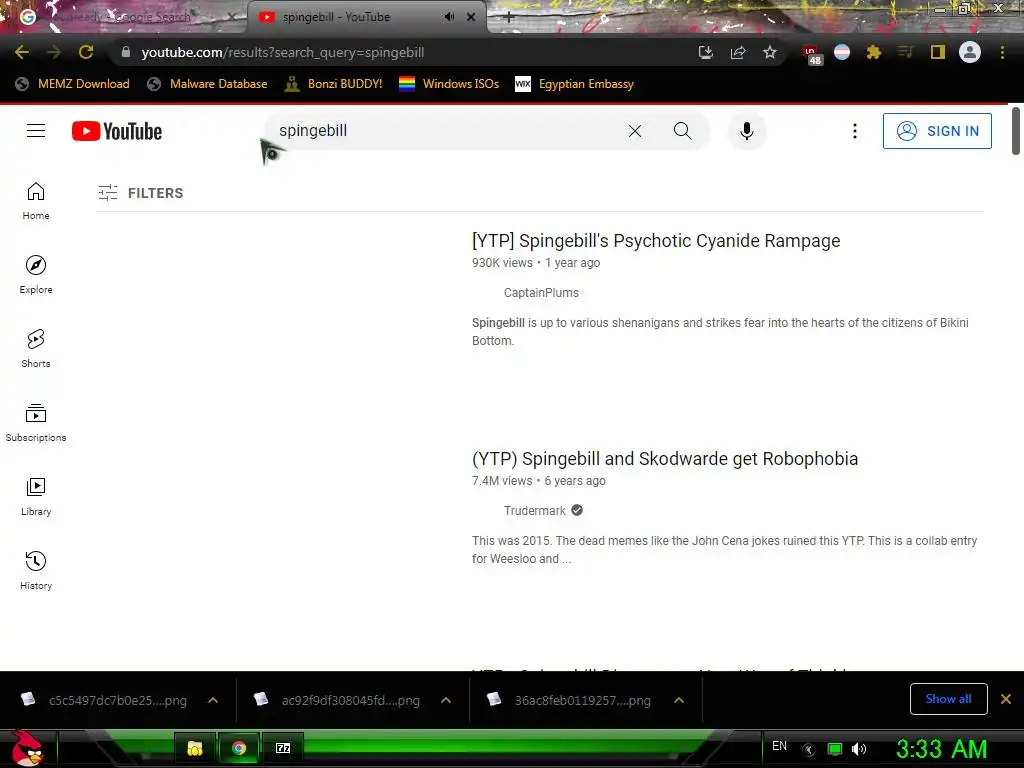The width and height of the screenshot is (1024, 768).
Task: Open the YouTube hamburger guide menu
Action: point(36,131)
